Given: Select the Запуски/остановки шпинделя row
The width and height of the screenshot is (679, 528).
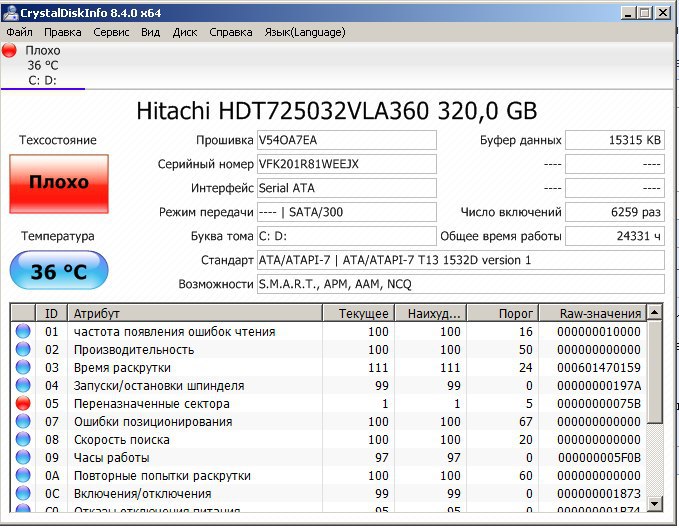Looking at the screenshot, I should [x=328, y=385].
